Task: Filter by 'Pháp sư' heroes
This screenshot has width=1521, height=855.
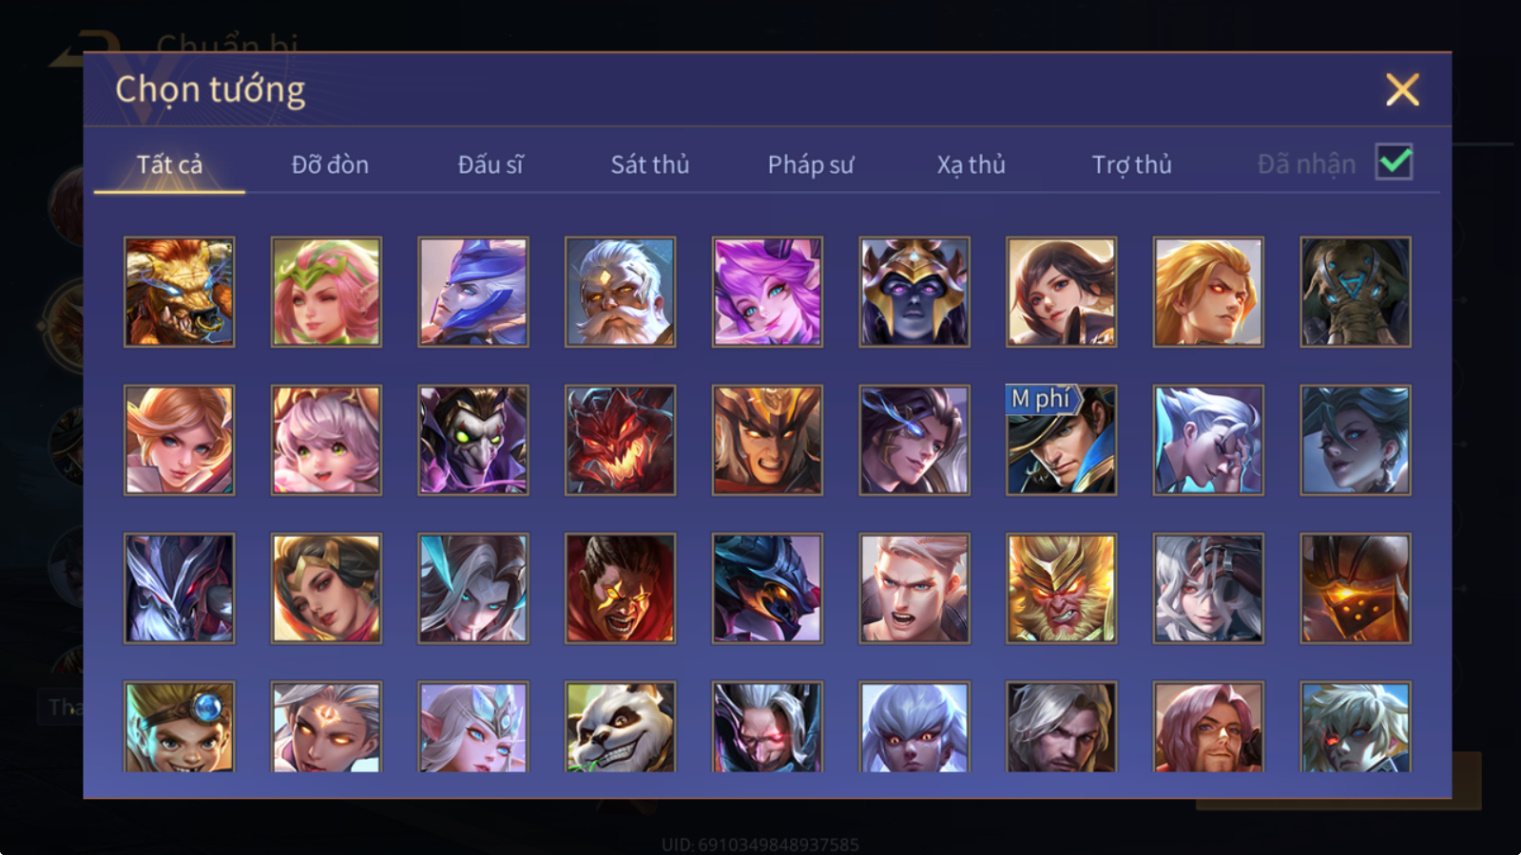Action: tap(810, 164)
